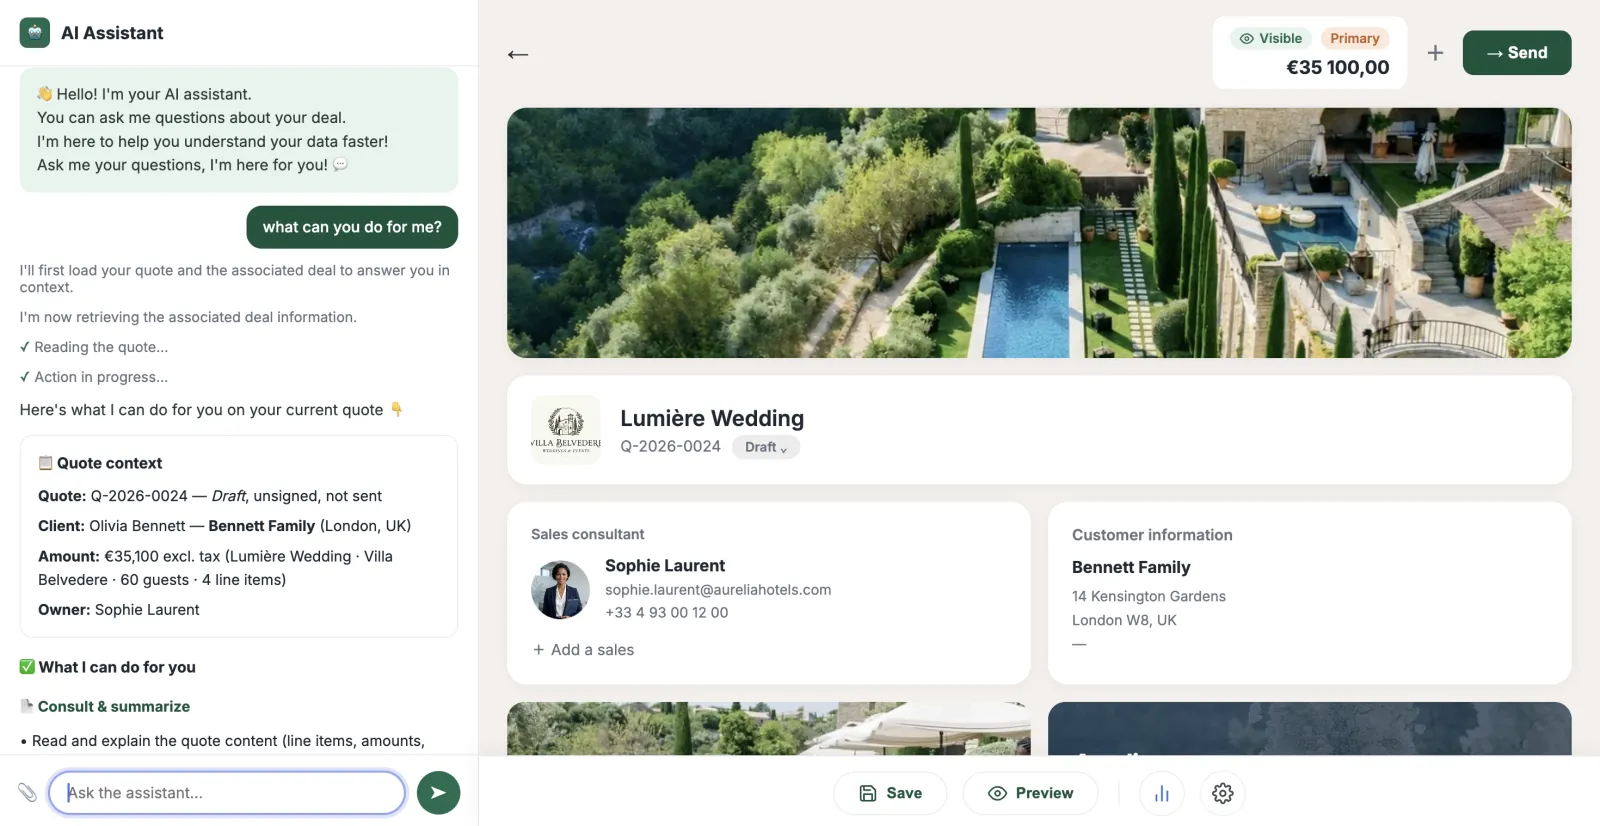
Task: Select the €35 100,00 price card
Action: [1310, 53]
